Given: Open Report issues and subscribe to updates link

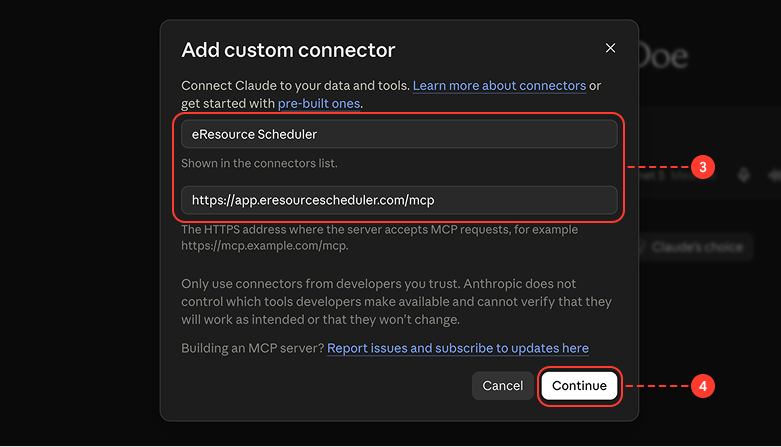Looking at the screenshot, I should tap(458, 348).
